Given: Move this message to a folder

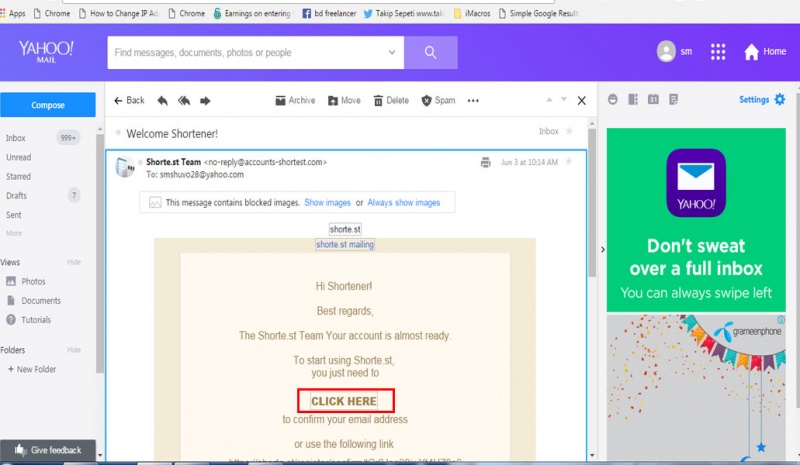Looking at the screenshot, I should (x=344, y=101).
